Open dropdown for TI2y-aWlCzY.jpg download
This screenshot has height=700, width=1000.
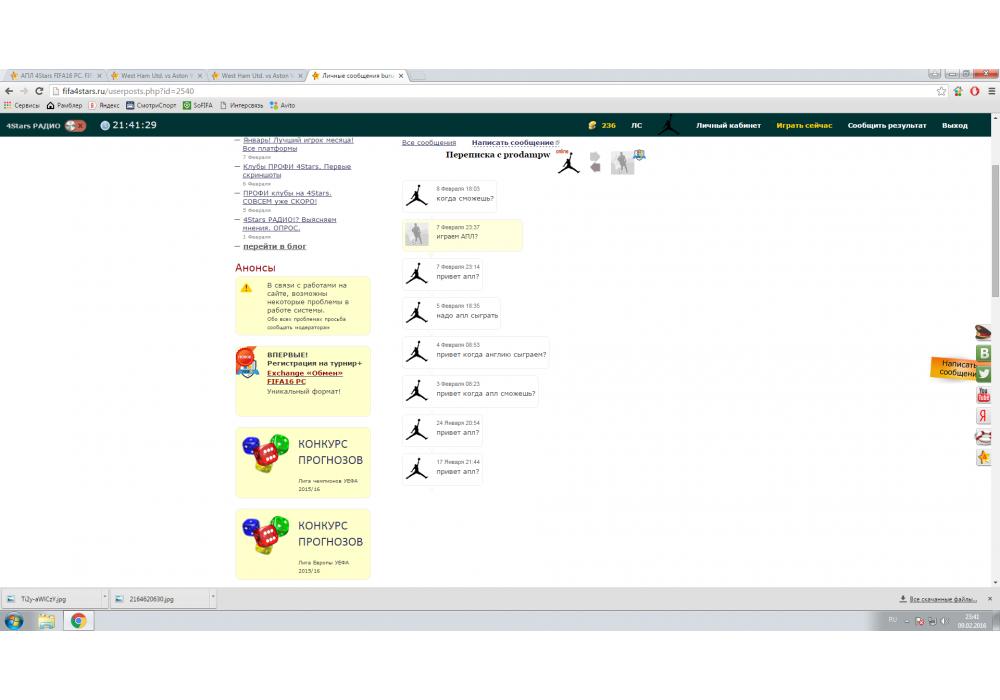(102, 598)
